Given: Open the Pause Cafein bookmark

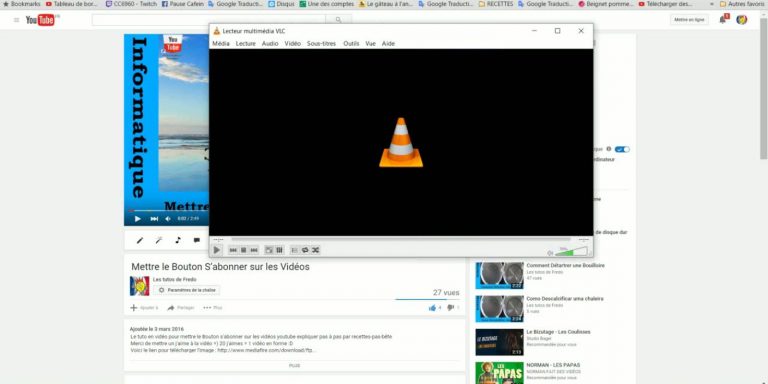Looking at the screenshot, I should [183, 4].
